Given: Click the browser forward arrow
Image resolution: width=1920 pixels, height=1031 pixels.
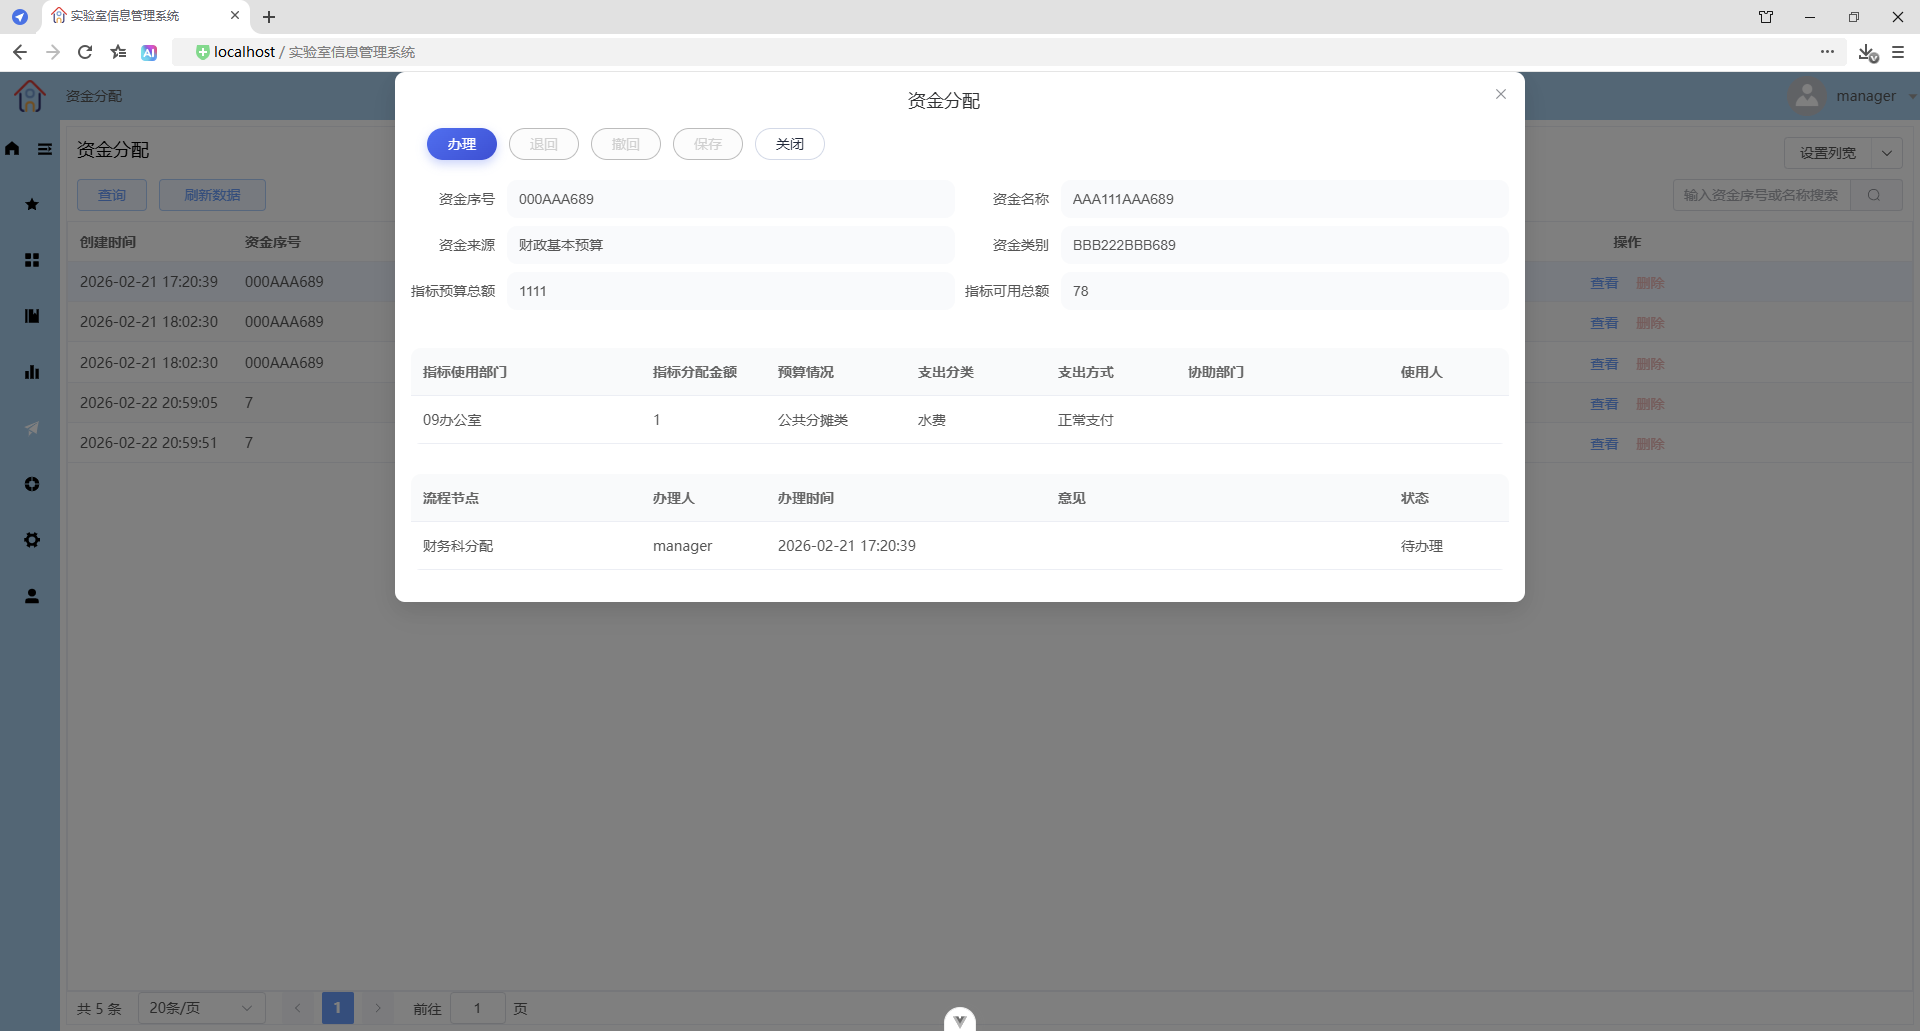Looking at the screenshot, I should 53,52.
